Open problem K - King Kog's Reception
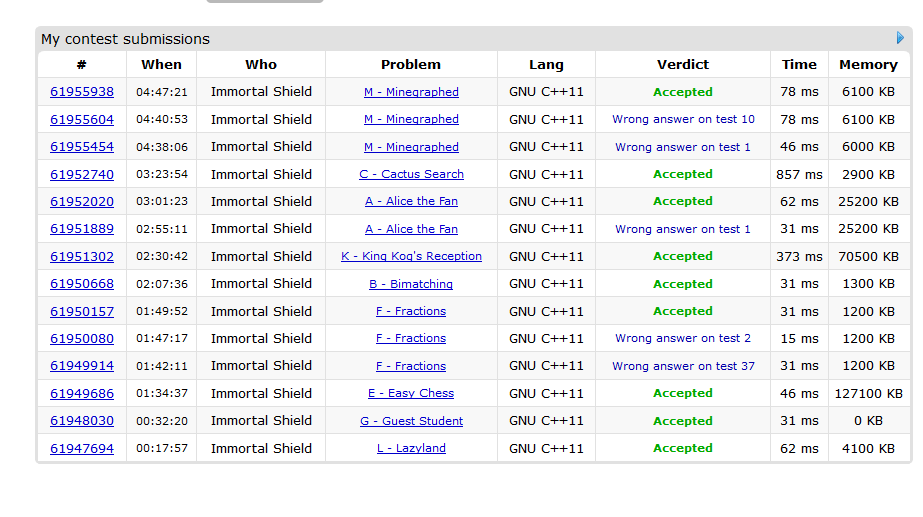This screenshot has width=923, height=517. tap(411, 256)
